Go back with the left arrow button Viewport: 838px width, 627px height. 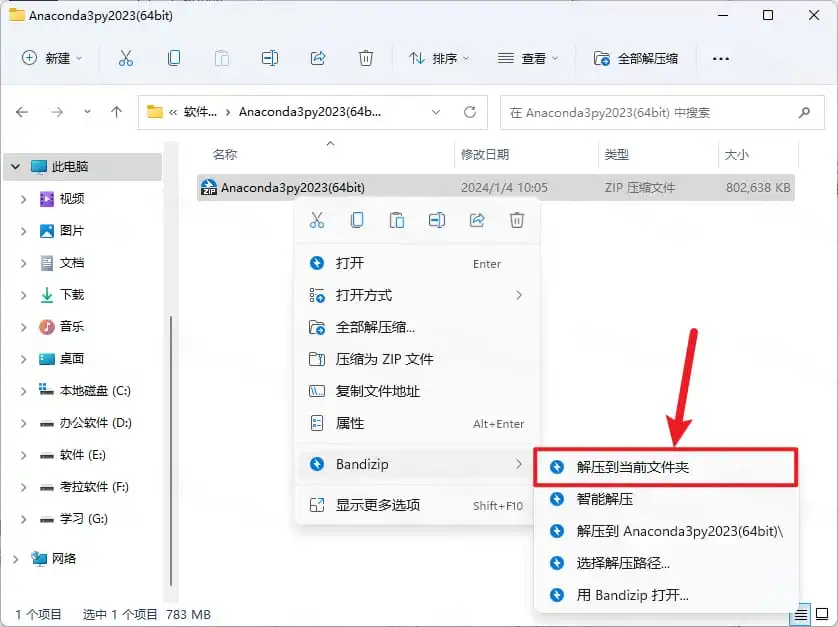click(x=22, y=112)
